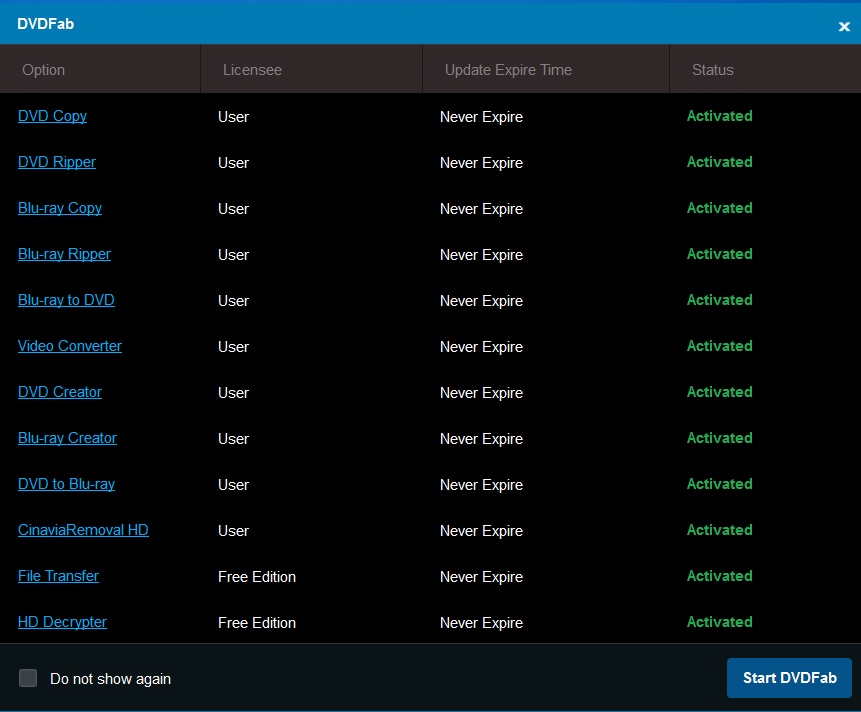Open the DVD Creator link
861x712 pixels.
click(60, 393)
